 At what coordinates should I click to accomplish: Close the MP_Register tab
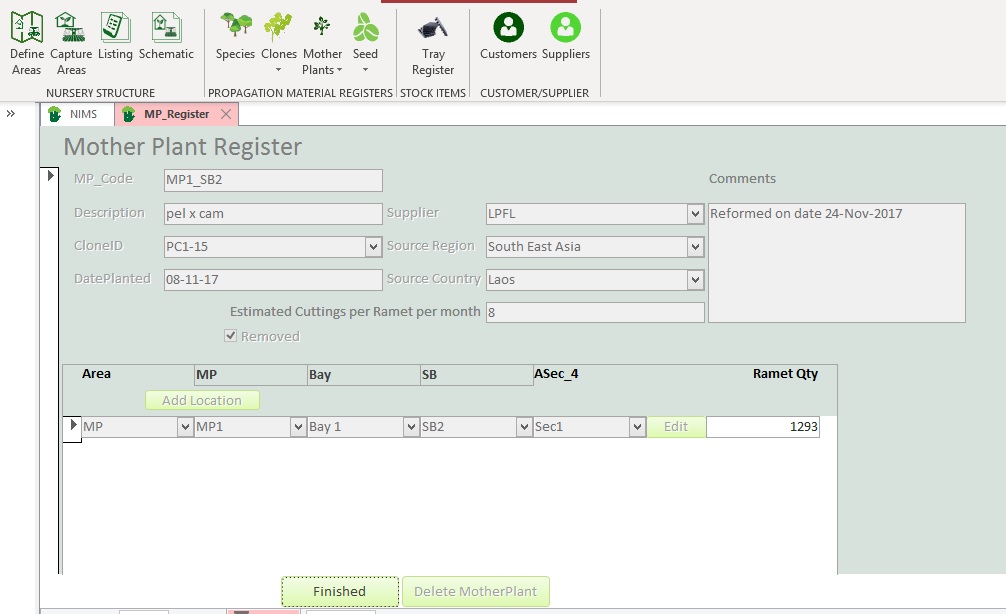[226, 114]
